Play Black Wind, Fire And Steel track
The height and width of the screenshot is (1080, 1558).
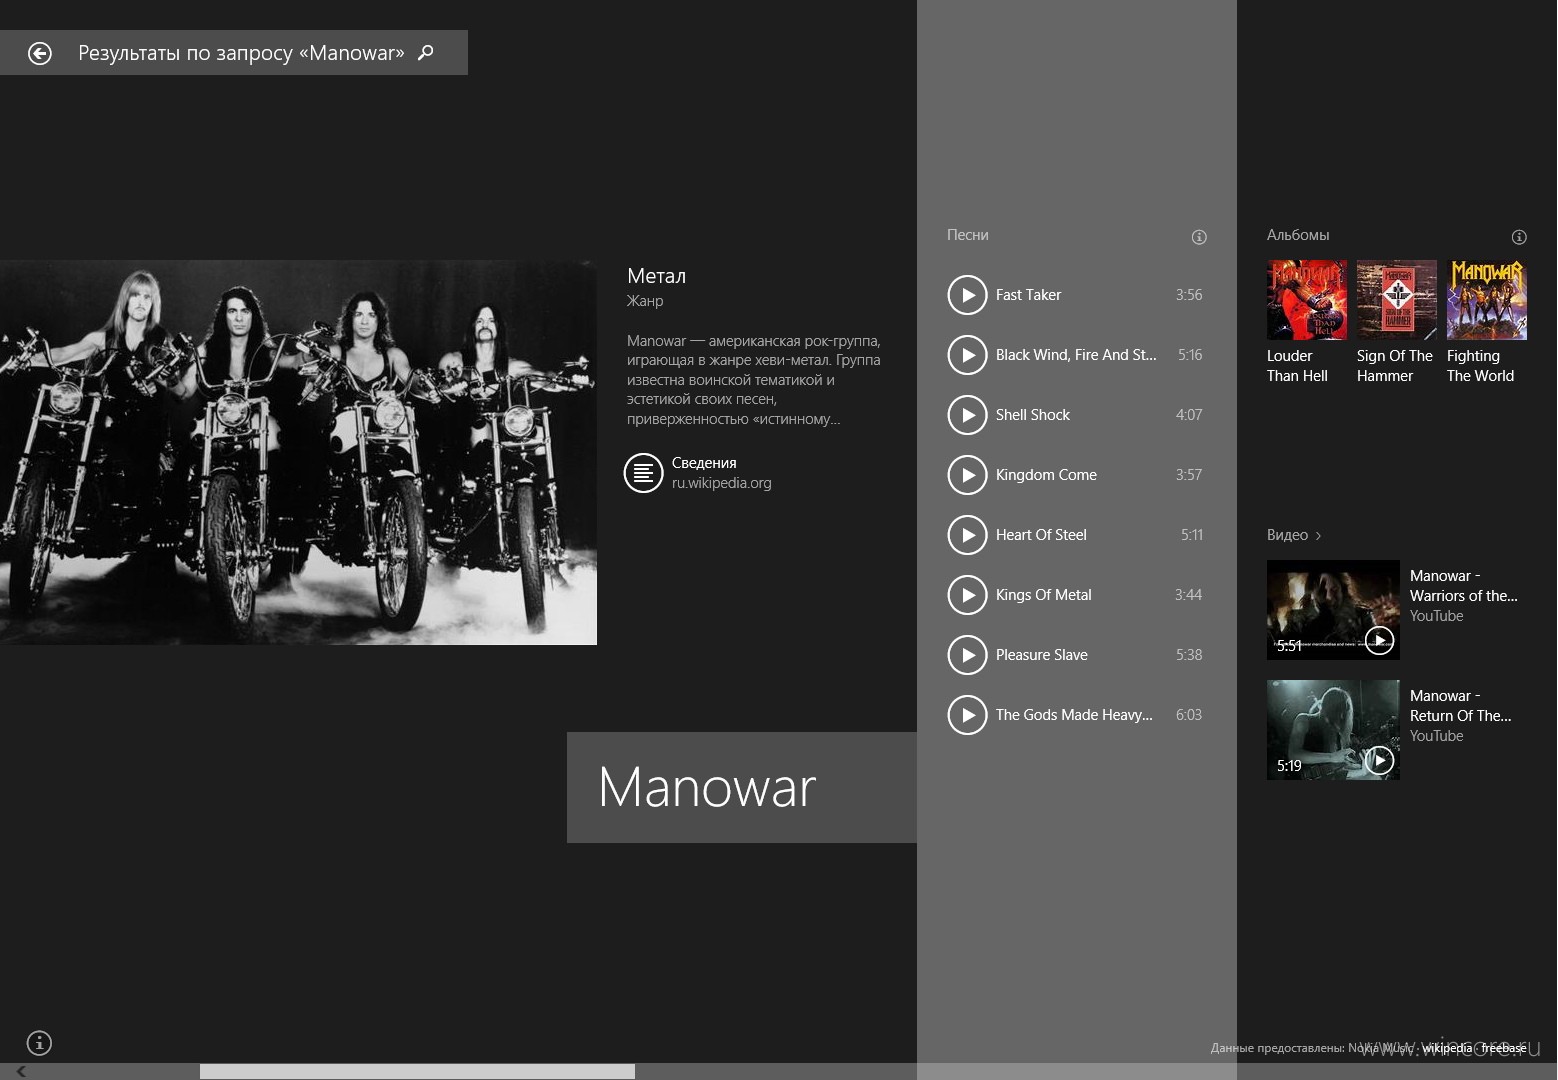(x=967, y=355)
